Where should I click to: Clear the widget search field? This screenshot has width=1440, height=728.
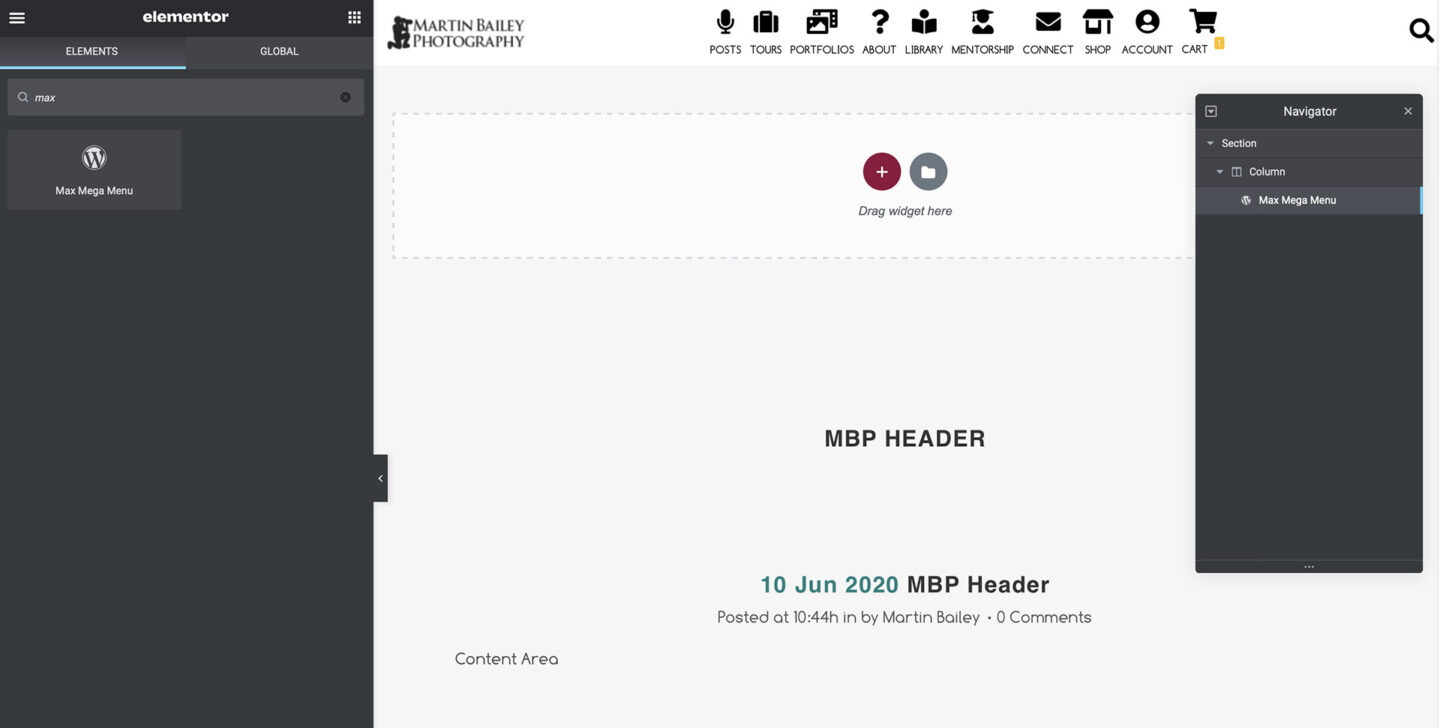(345, 98)
